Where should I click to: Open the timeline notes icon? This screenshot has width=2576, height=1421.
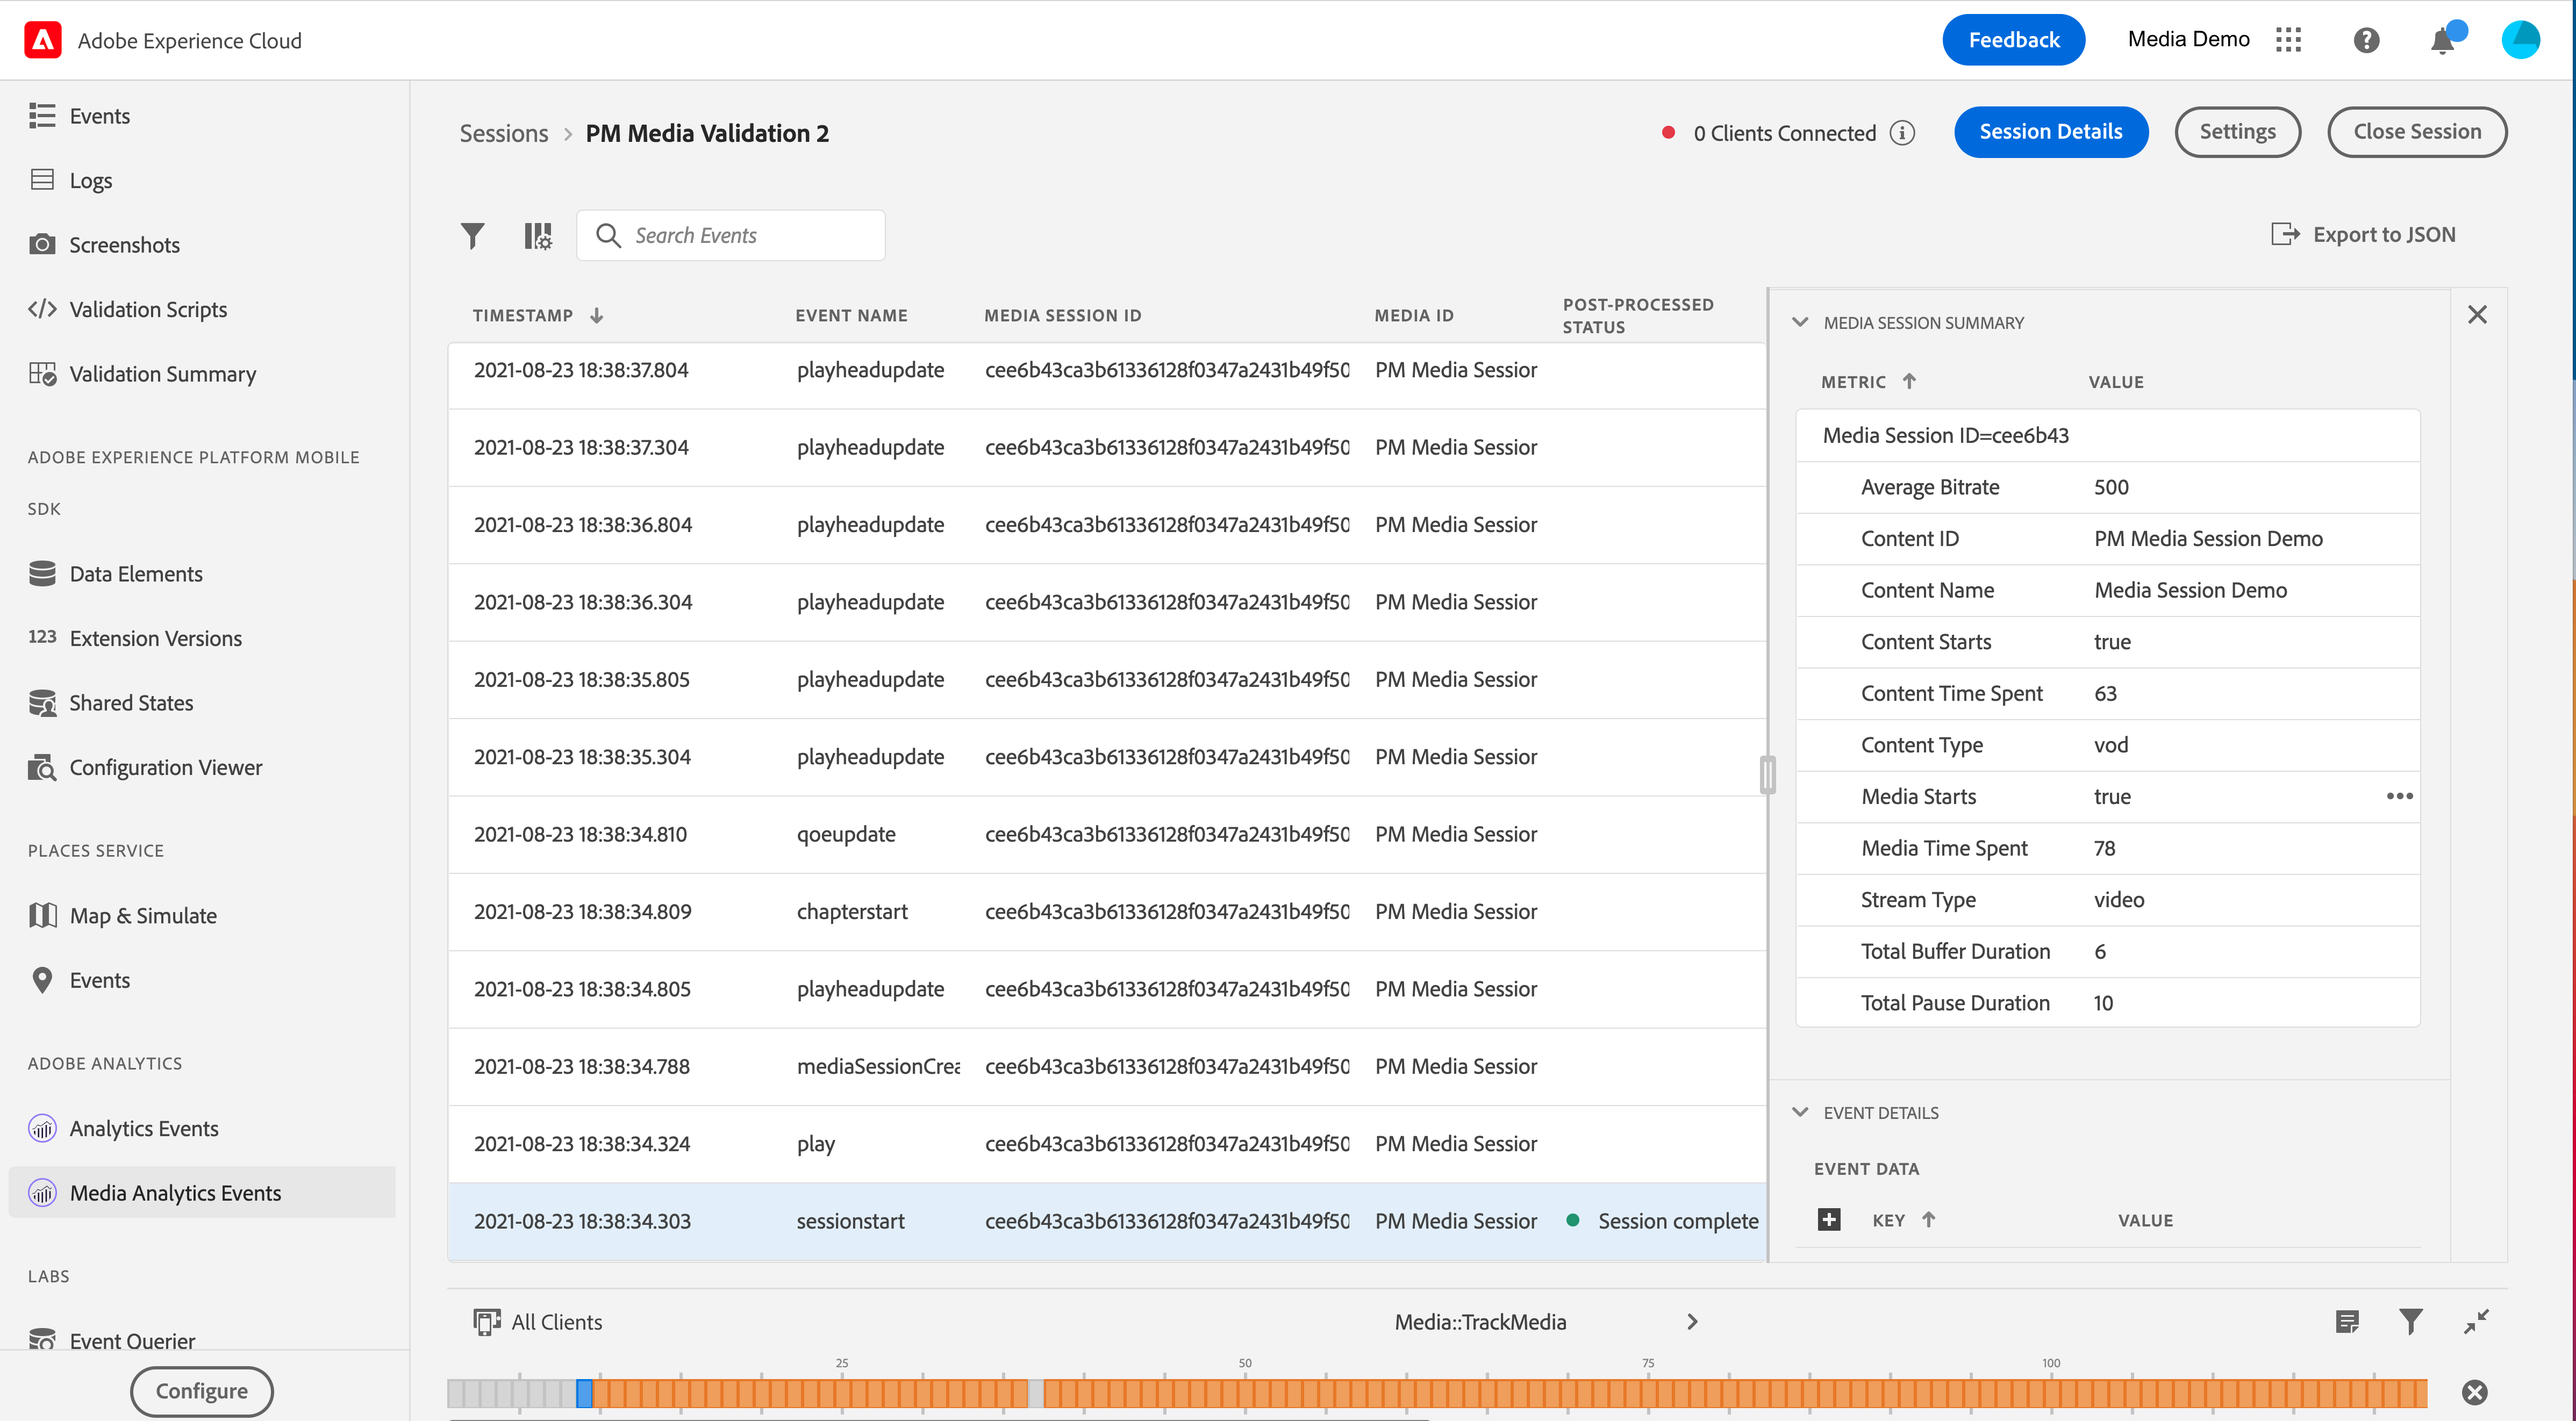[2347, 1322]
